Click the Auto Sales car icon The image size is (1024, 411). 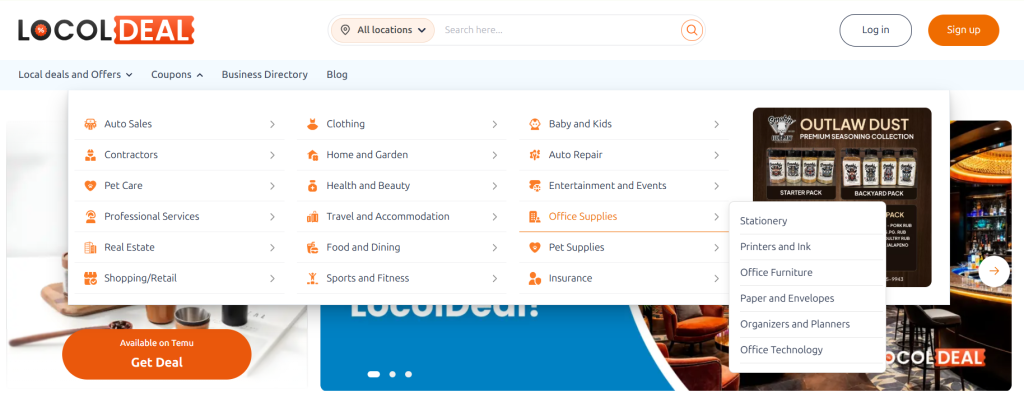(90, 124)
